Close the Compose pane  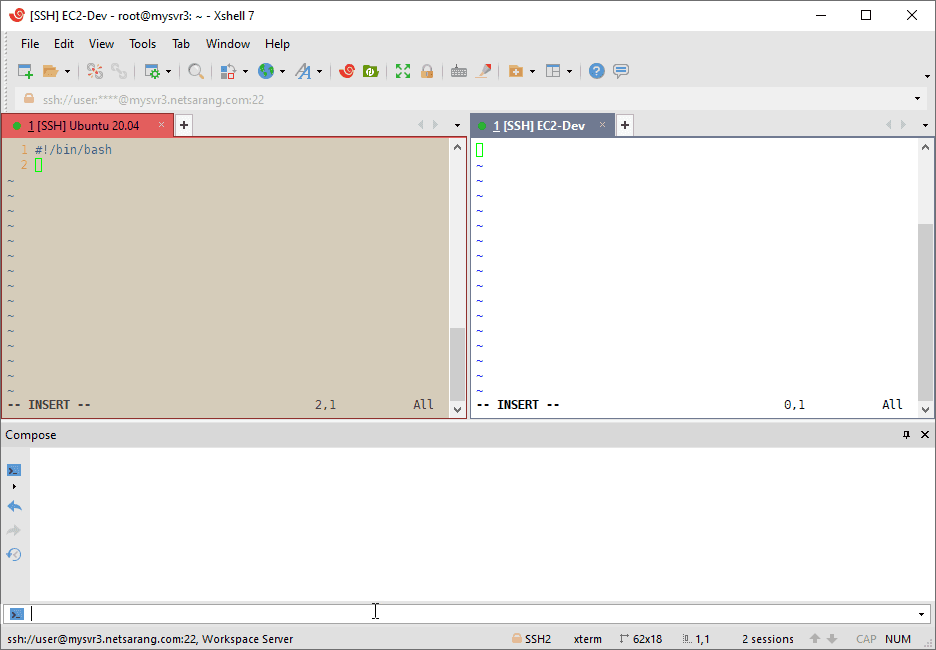(x=925, y=435)
